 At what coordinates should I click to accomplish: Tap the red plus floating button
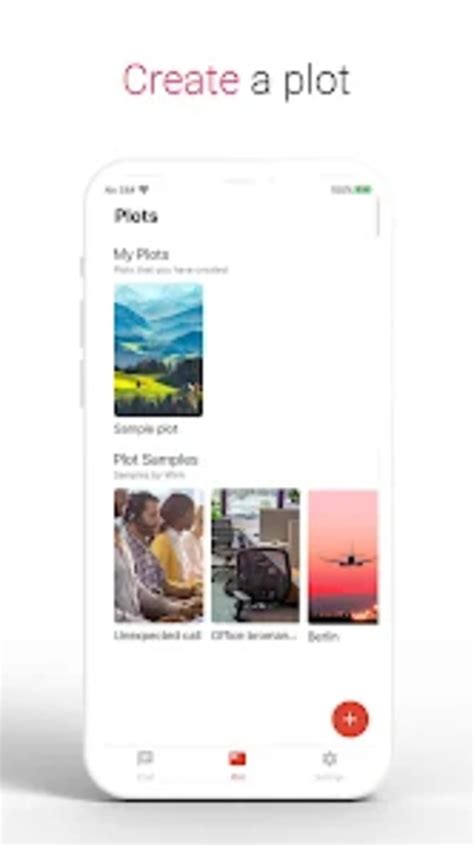[x=350, y=718]
